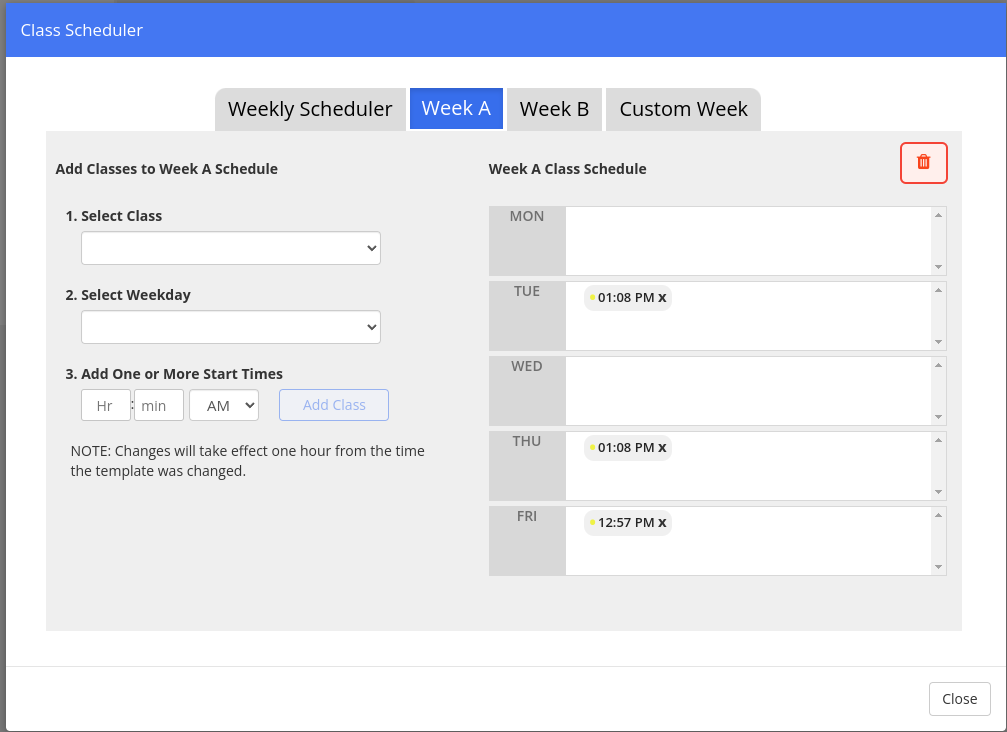Click TUE row scroll down arrow
This screenshot has height=732, width=1007.
pyautogui.click(x=938, y=342)
